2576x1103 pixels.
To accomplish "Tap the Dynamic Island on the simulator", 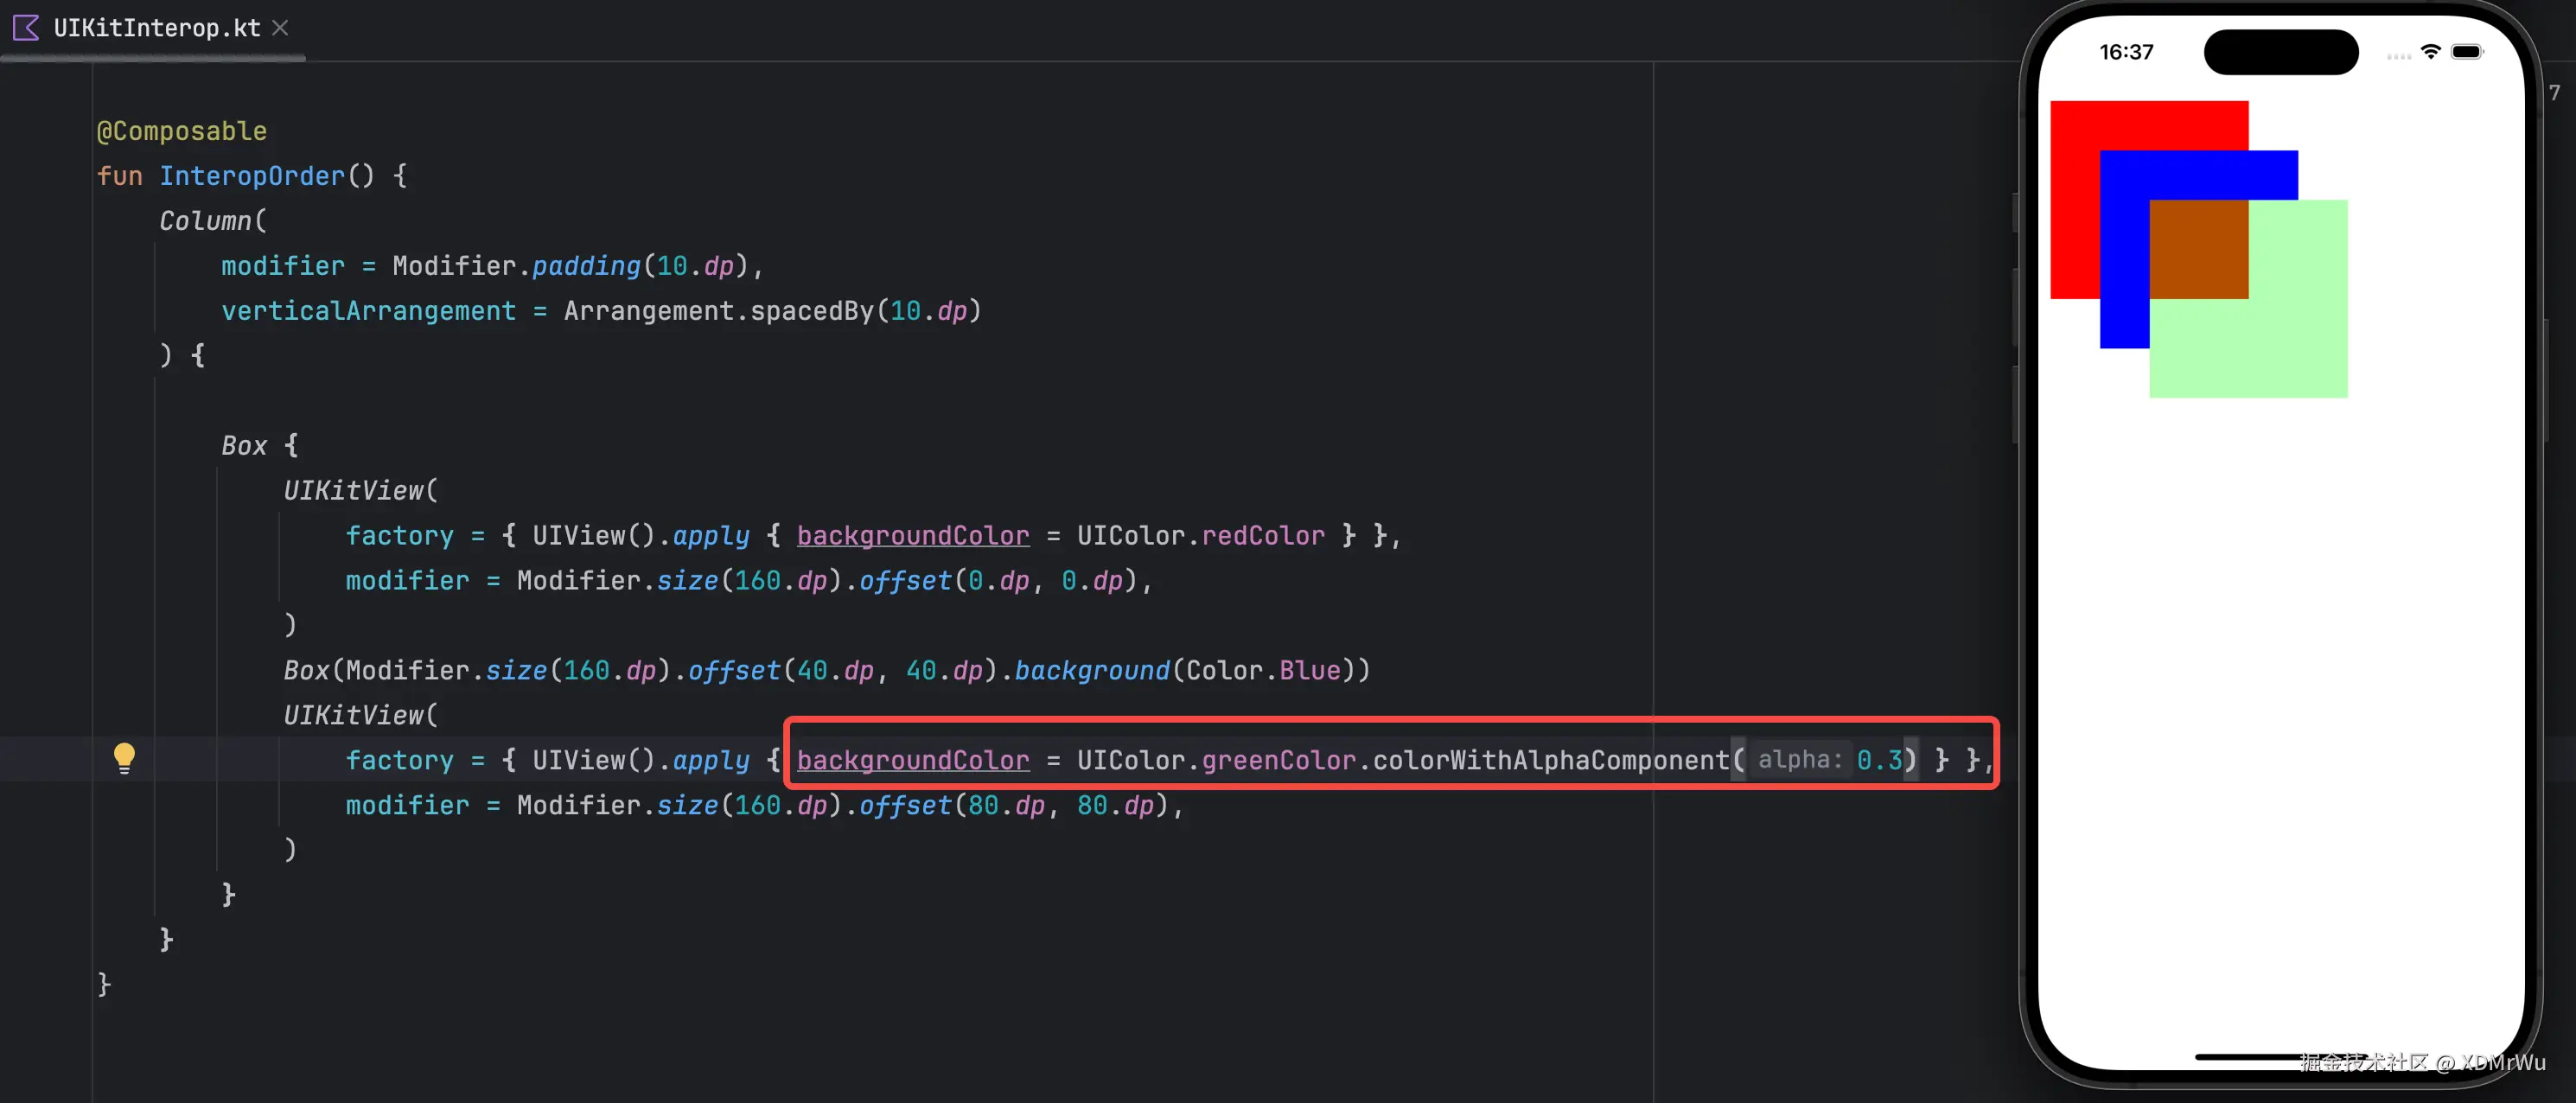I will [2280, 52].
